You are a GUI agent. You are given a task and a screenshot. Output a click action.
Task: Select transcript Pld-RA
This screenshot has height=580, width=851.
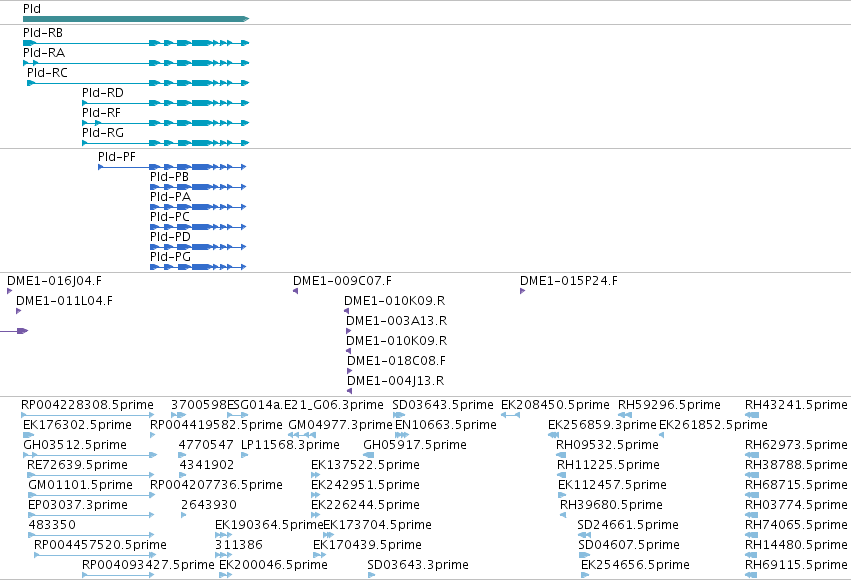pos(136,63)
